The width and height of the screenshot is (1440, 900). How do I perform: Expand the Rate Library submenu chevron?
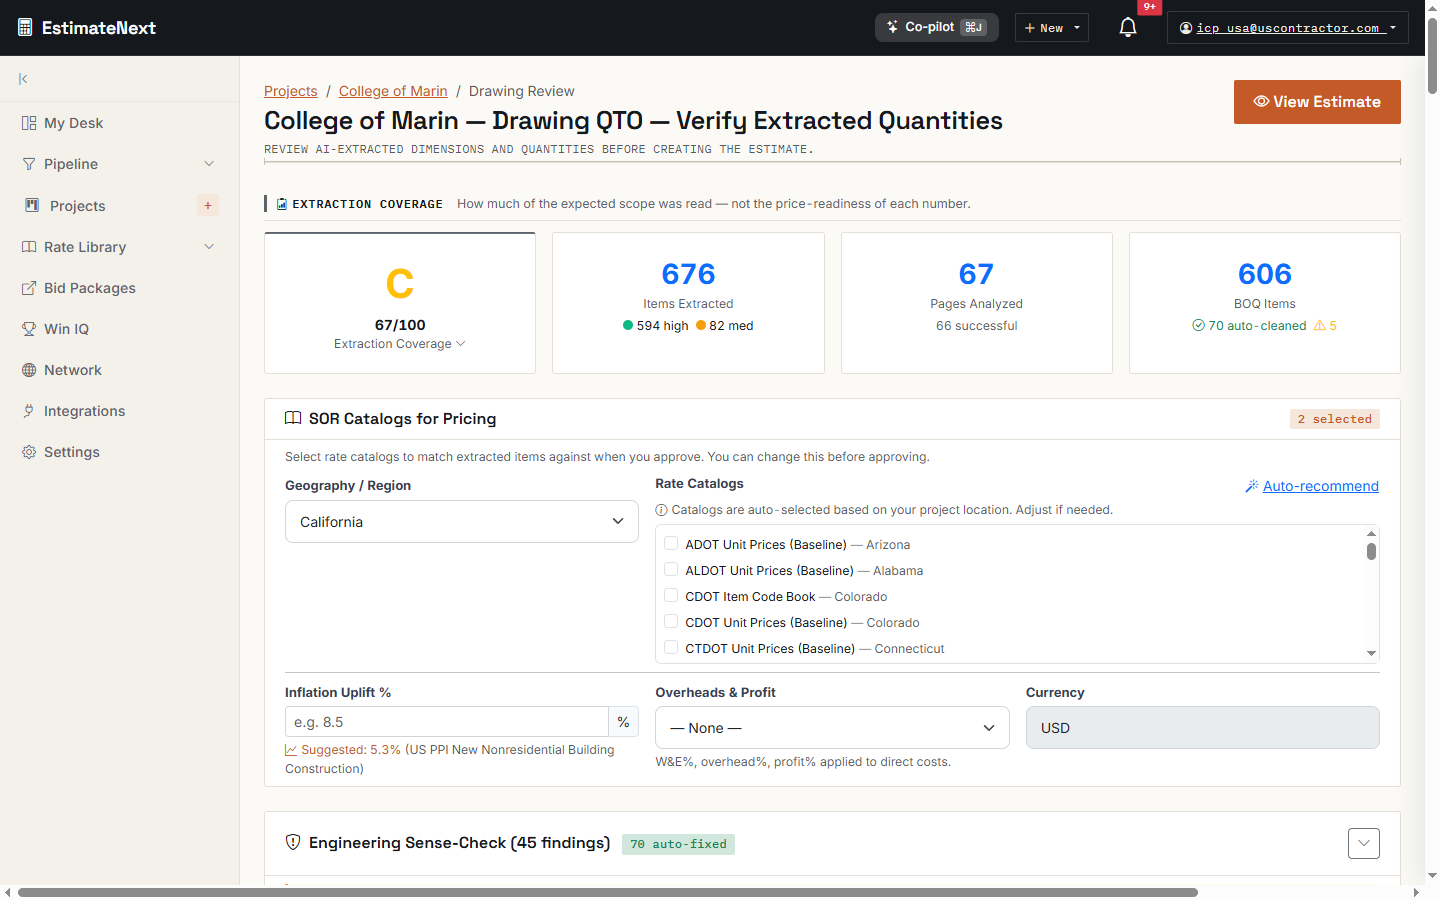pyautogui.click(x=209, y=247)
